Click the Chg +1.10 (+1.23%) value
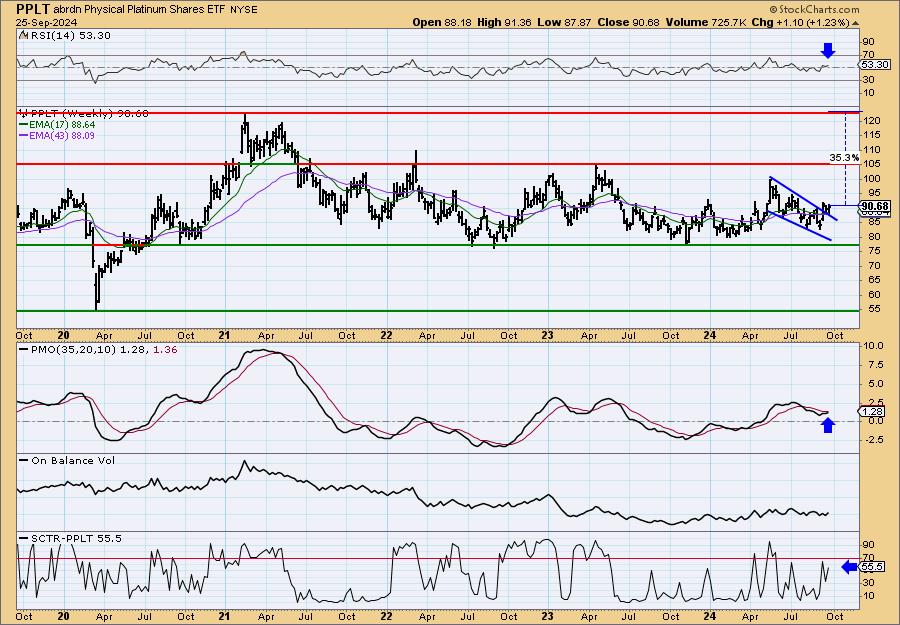This screenshot has width=900, height=625. click(800, 22)
